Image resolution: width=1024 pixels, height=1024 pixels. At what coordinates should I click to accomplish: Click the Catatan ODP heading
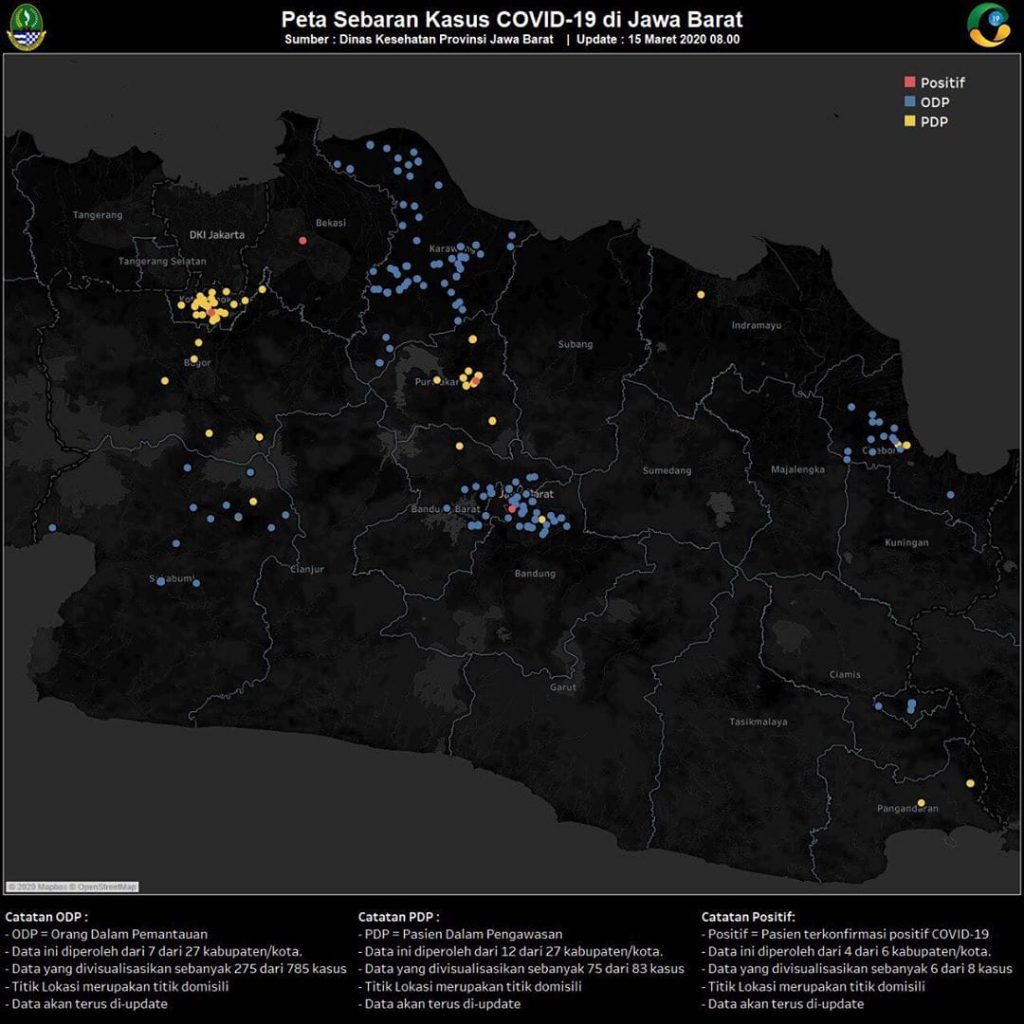[x=46, y=917]
